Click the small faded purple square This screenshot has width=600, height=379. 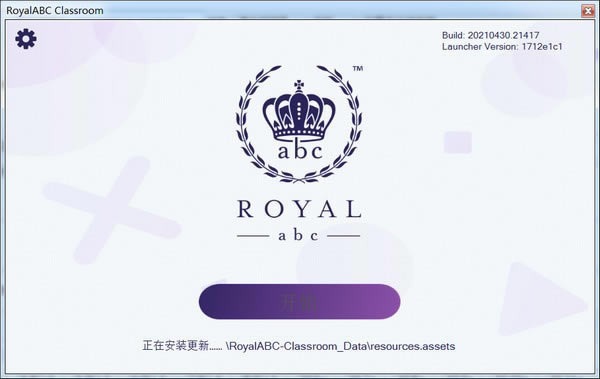click(x=458, y=142)
